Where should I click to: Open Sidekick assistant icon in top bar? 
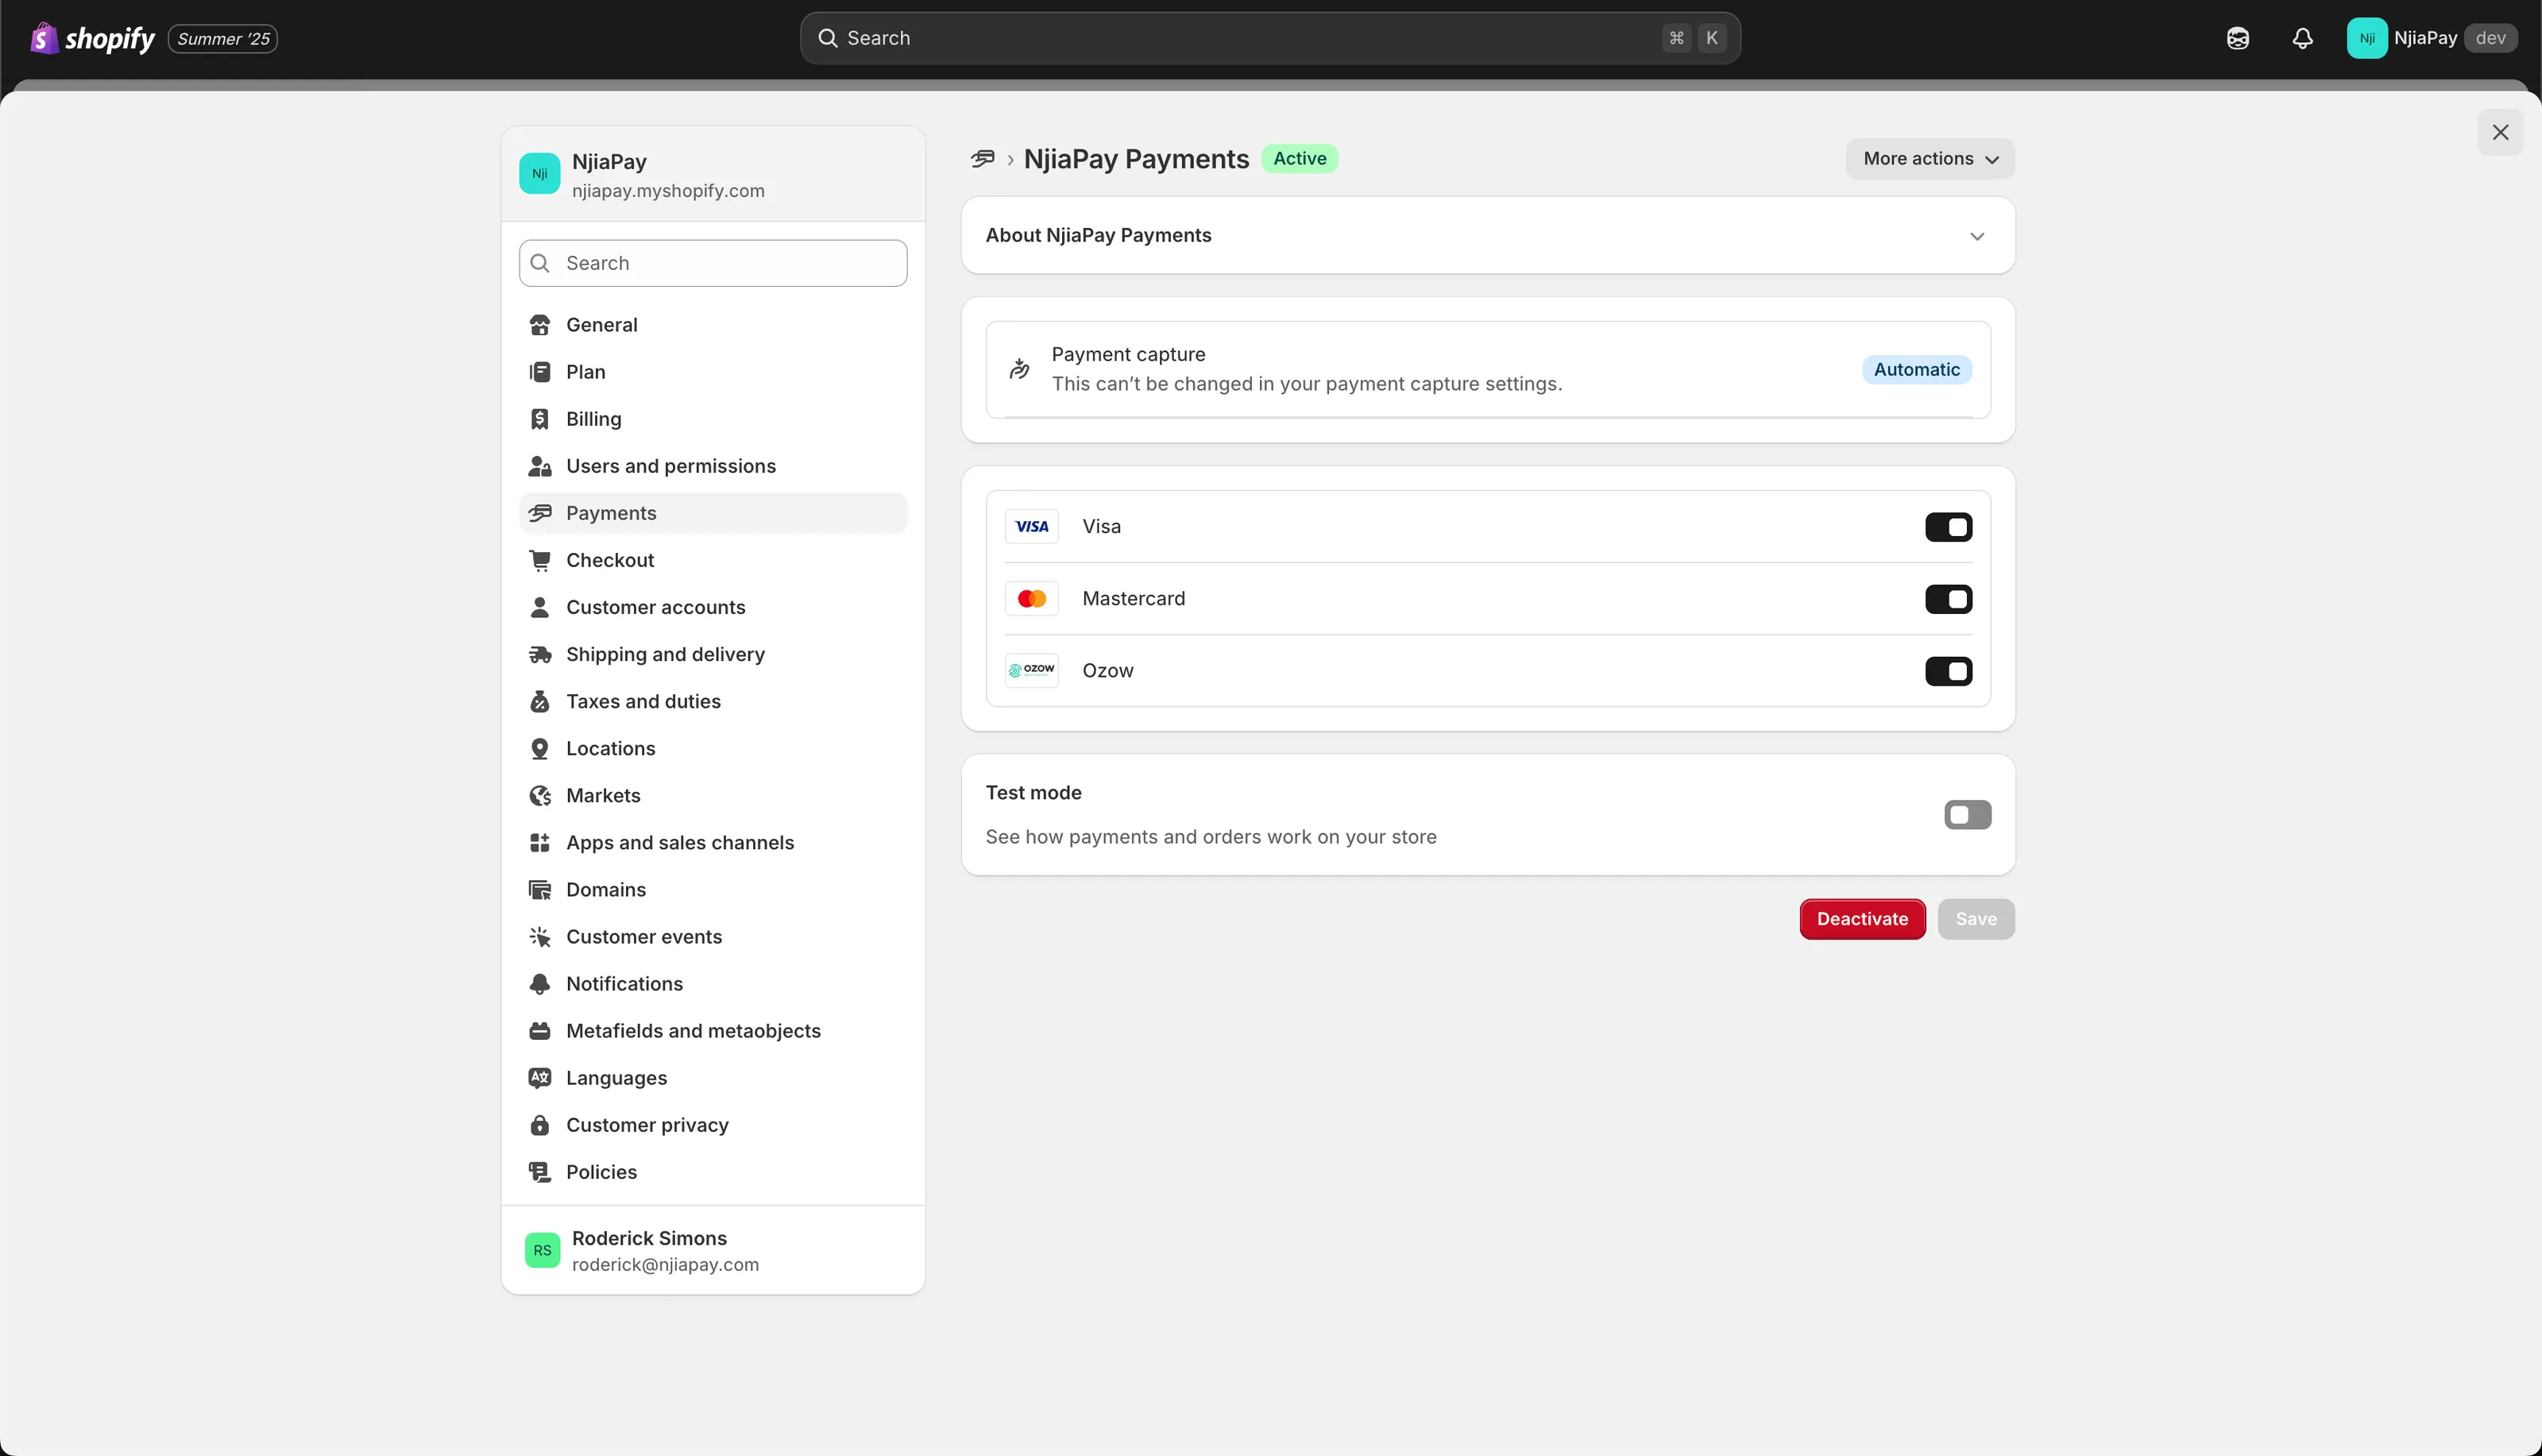pos(2237,38)
